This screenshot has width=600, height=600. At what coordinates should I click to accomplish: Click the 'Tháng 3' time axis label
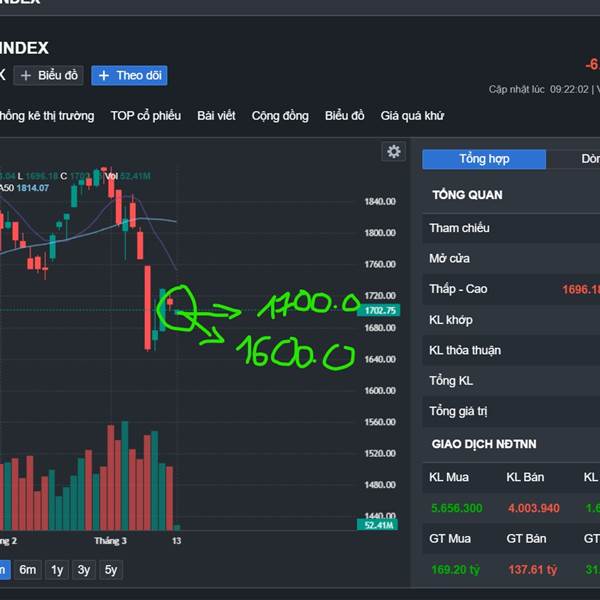[x=111, y=541]
